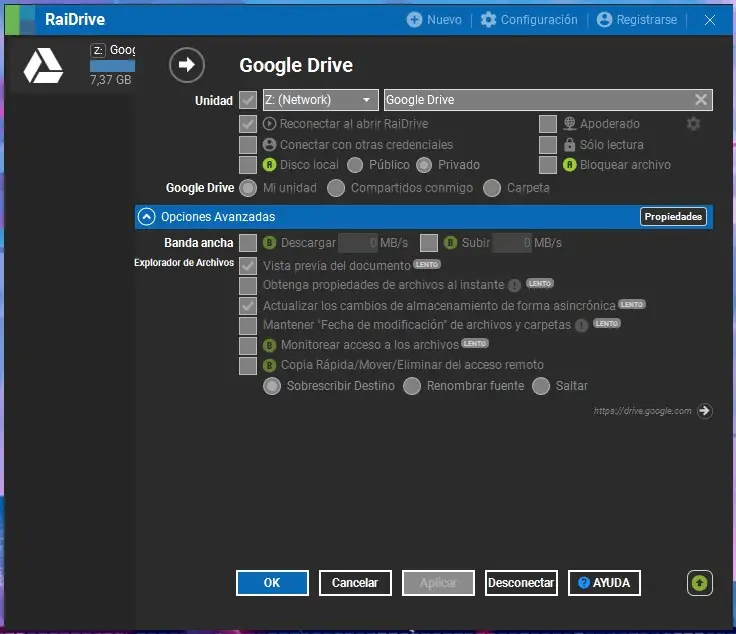This screenshot has width=736, height=634.
Task: Click the right-arrow connect icon
Action: click(187, 65)
